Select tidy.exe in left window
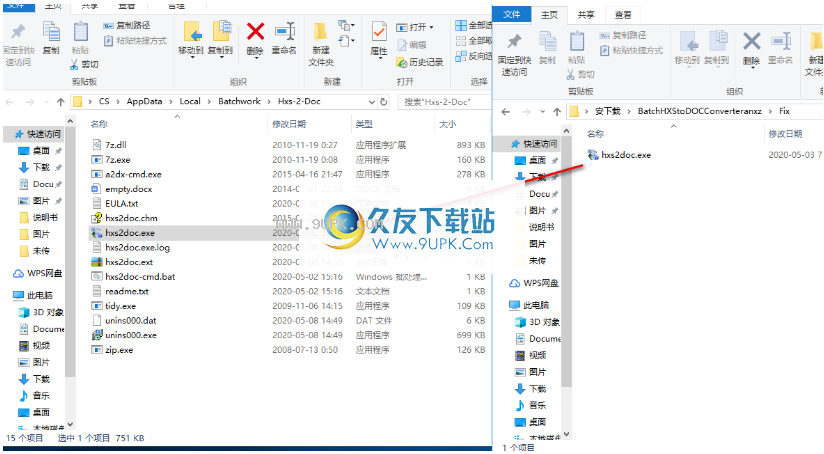 (x=120, y=306)
